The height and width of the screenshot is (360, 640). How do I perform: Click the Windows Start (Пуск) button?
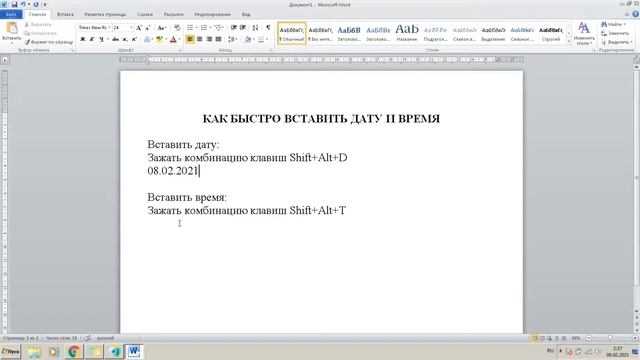pyautogui.click(x=11, y=351)
